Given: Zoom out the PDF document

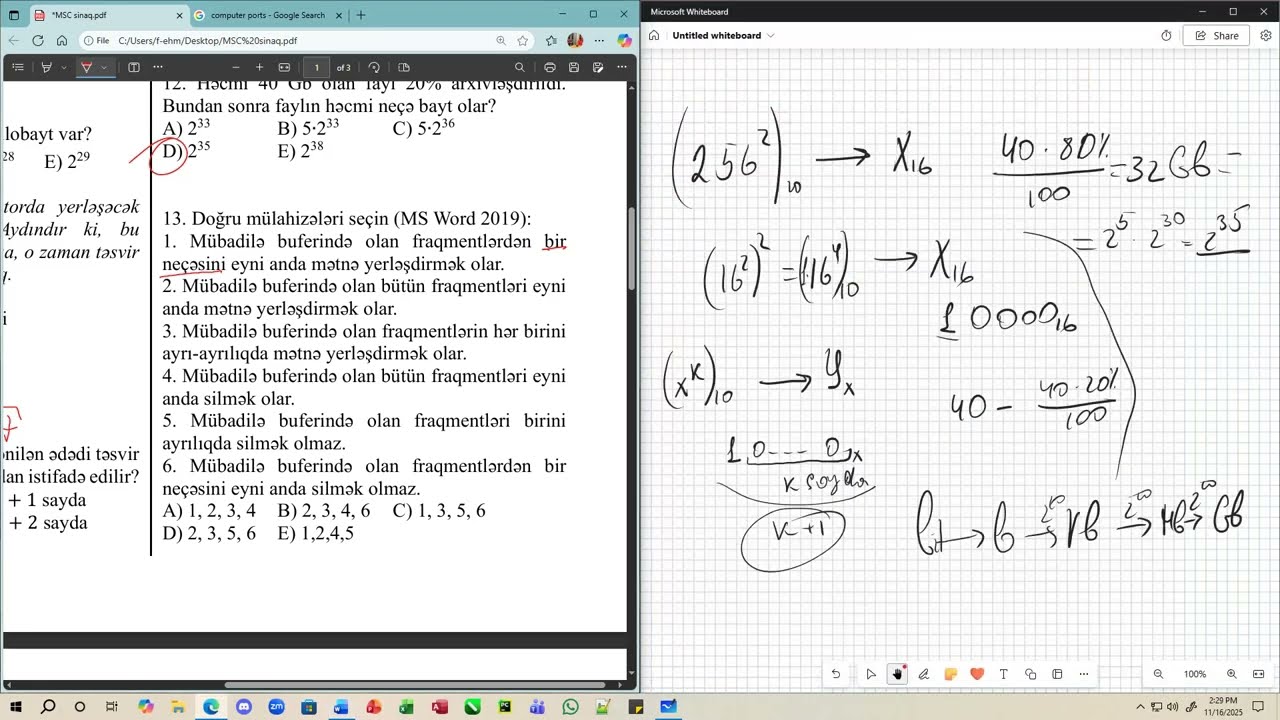Looking at the screenshot, I should pos(236,67).
